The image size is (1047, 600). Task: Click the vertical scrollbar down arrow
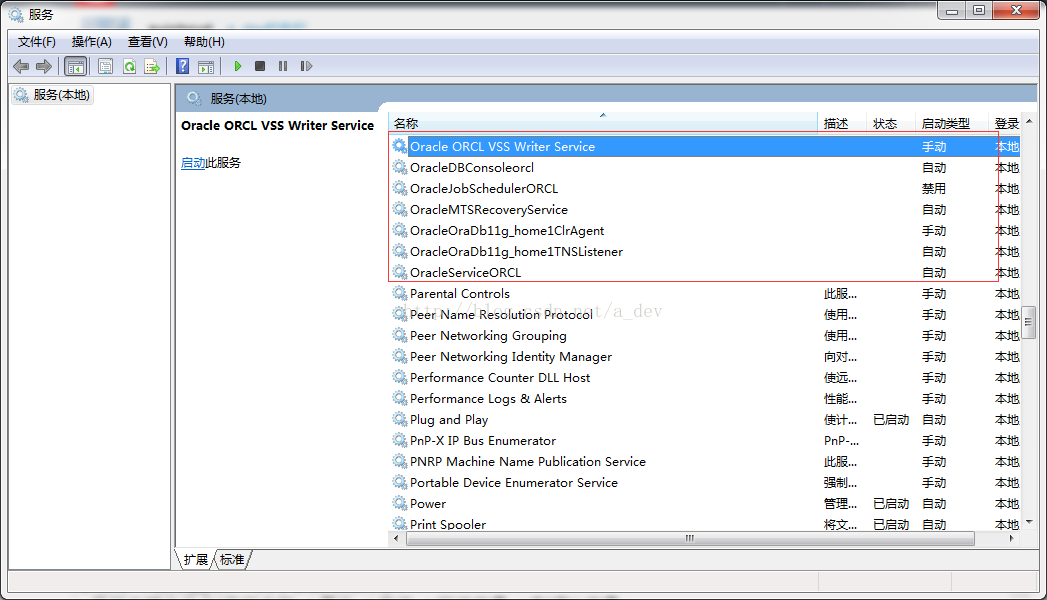1029,522
